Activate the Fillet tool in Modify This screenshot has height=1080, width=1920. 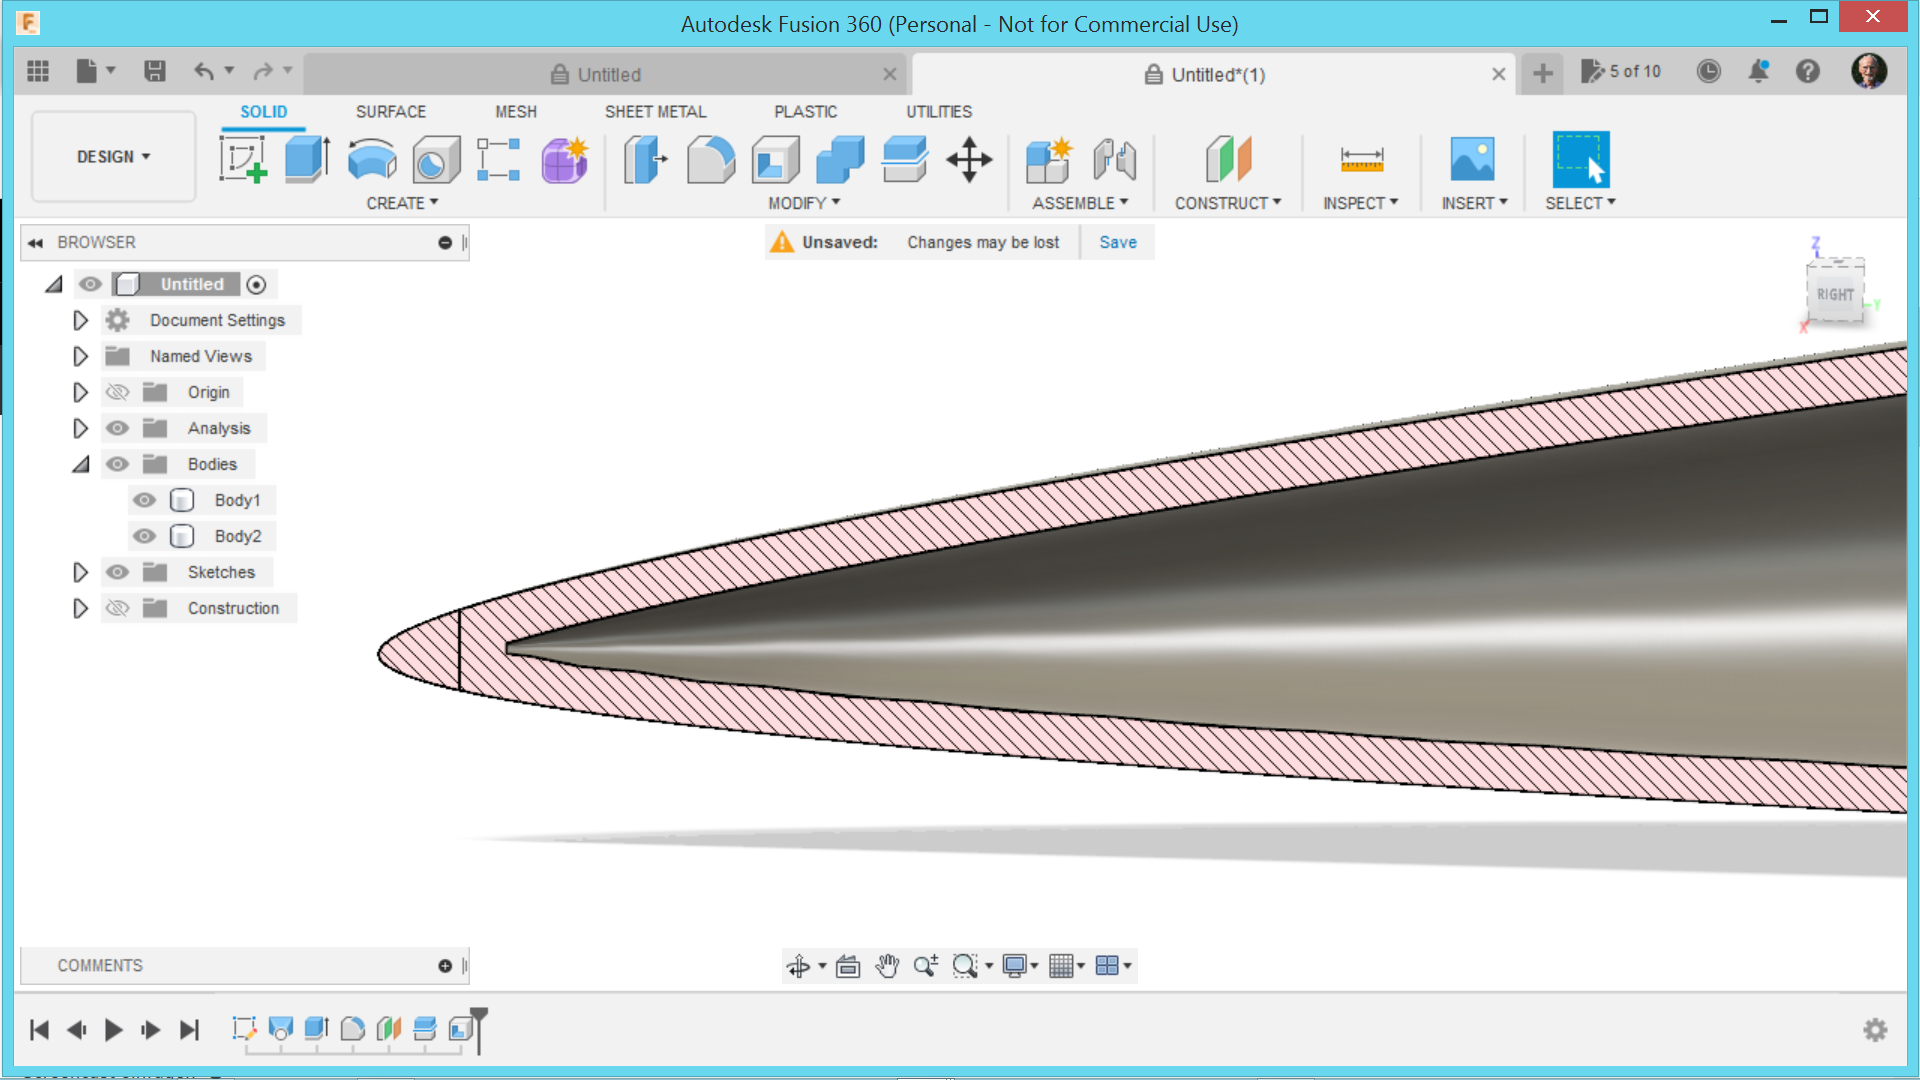pyautogui.click(x=711, y=160)
